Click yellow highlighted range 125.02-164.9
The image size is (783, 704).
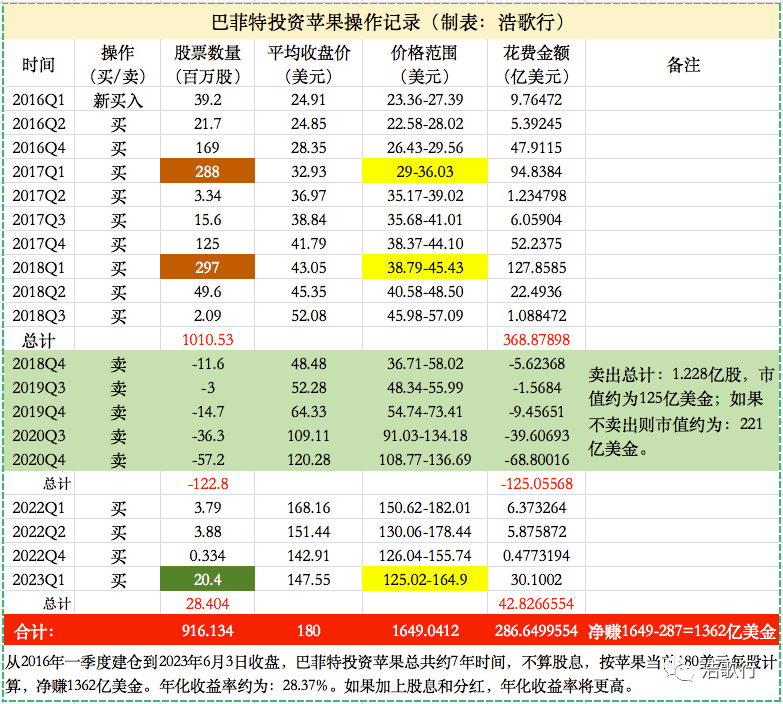pyautogui.click(x=425, y=579)
